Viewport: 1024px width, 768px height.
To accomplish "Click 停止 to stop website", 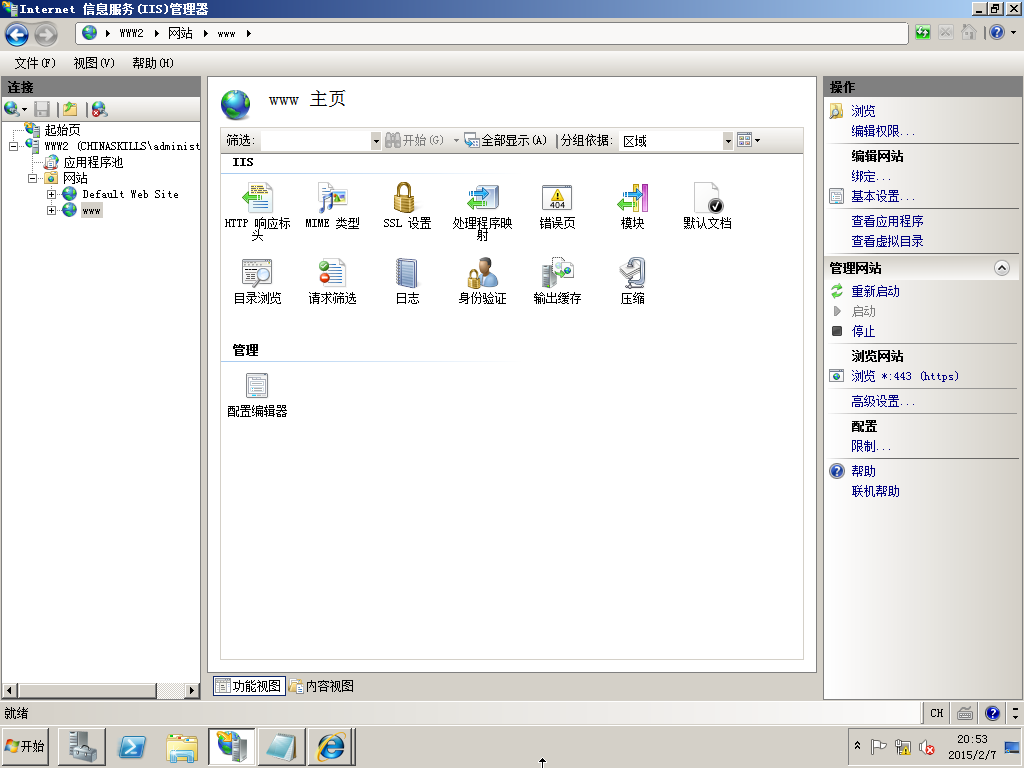I will point(863,331).
